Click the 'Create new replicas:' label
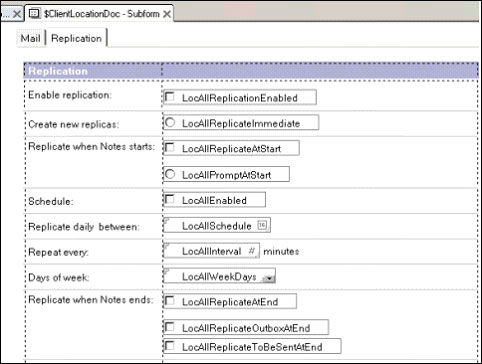 pos(74,124)
